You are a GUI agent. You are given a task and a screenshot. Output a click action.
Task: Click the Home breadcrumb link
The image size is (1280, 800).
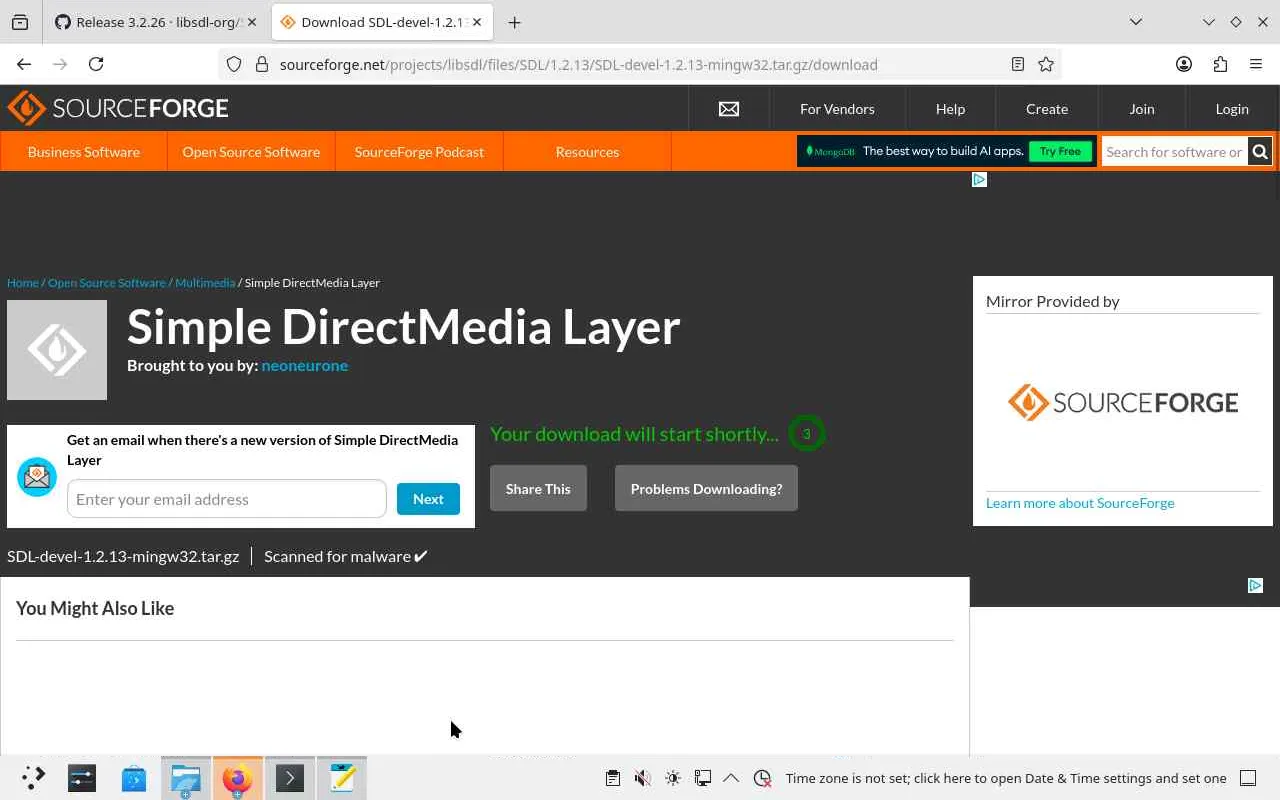[23, 283]
